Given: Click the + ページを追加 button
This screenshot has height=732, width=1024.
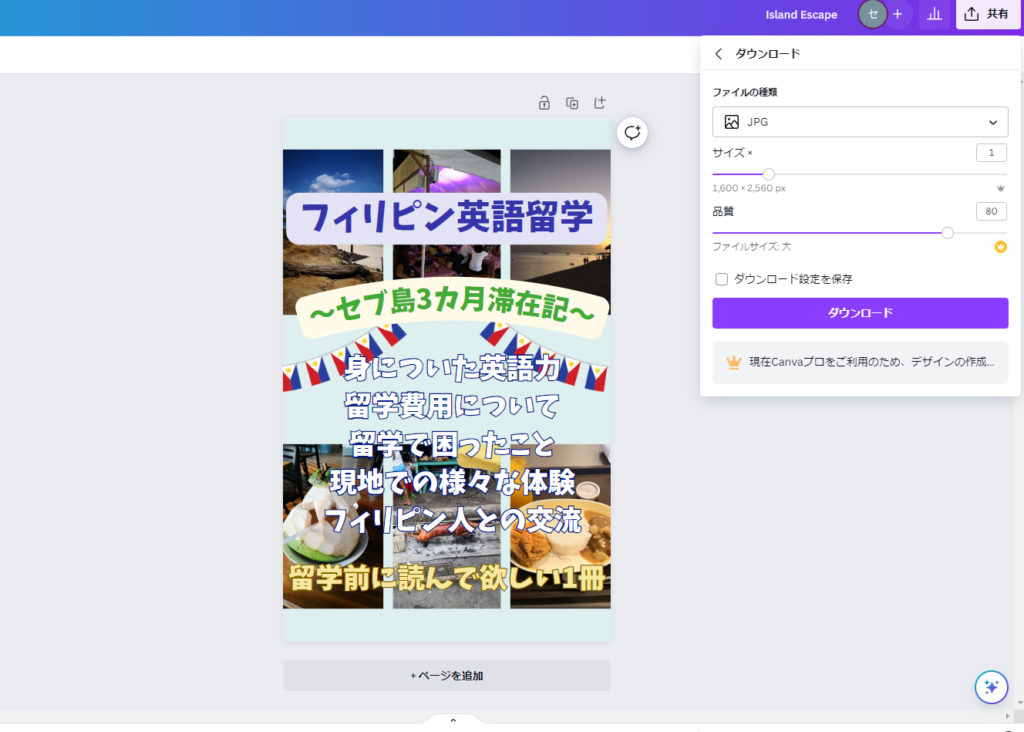Looking at the screenshot, I should click(x=446, y=676).
